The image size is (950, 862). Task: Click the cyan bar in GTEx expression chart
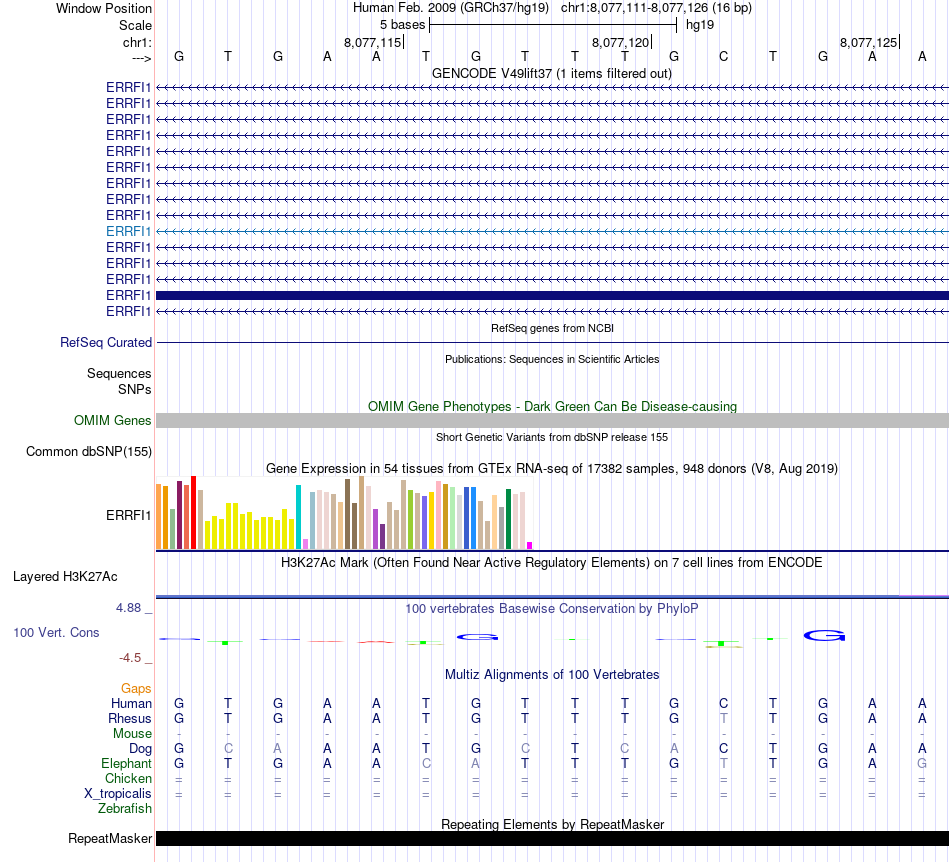[298, 517]
